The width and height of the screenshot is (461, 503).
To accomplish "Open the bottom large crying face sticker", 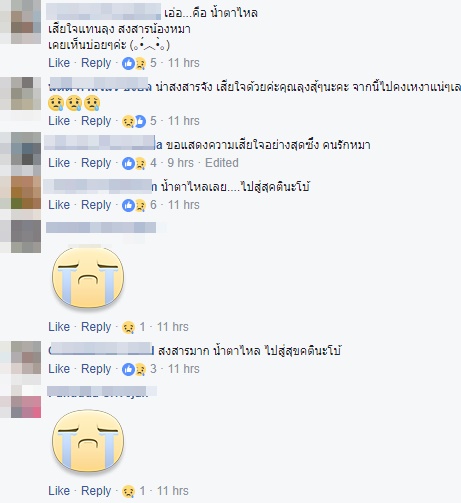I will [88, 440].
